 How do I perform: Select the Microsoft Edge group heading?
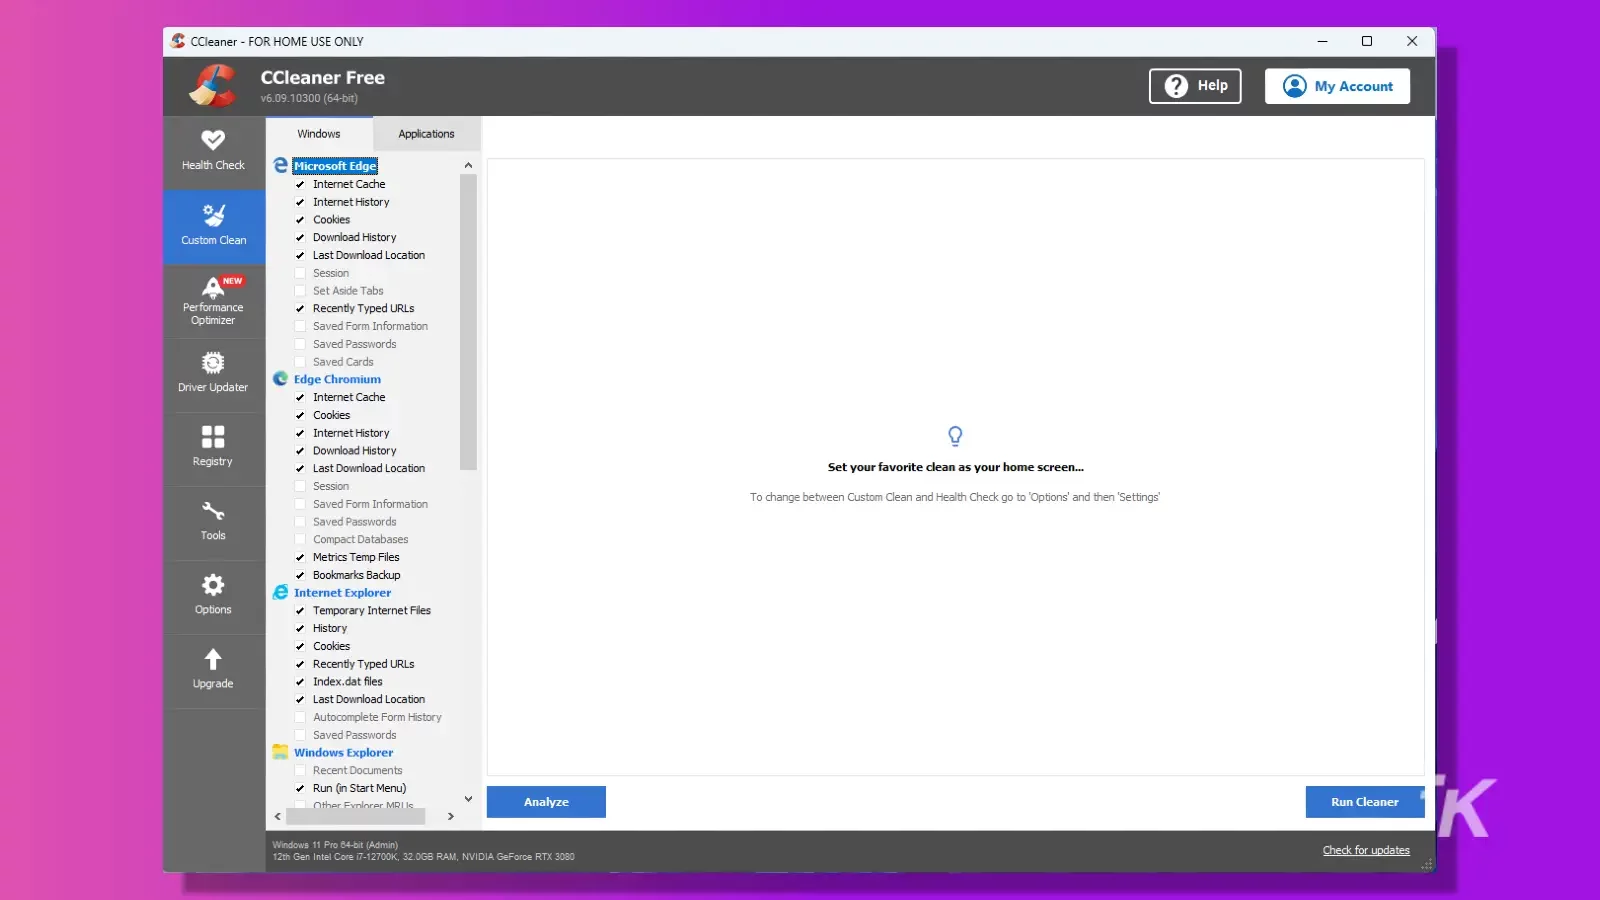pyautogui.click(x=335, y=166)
